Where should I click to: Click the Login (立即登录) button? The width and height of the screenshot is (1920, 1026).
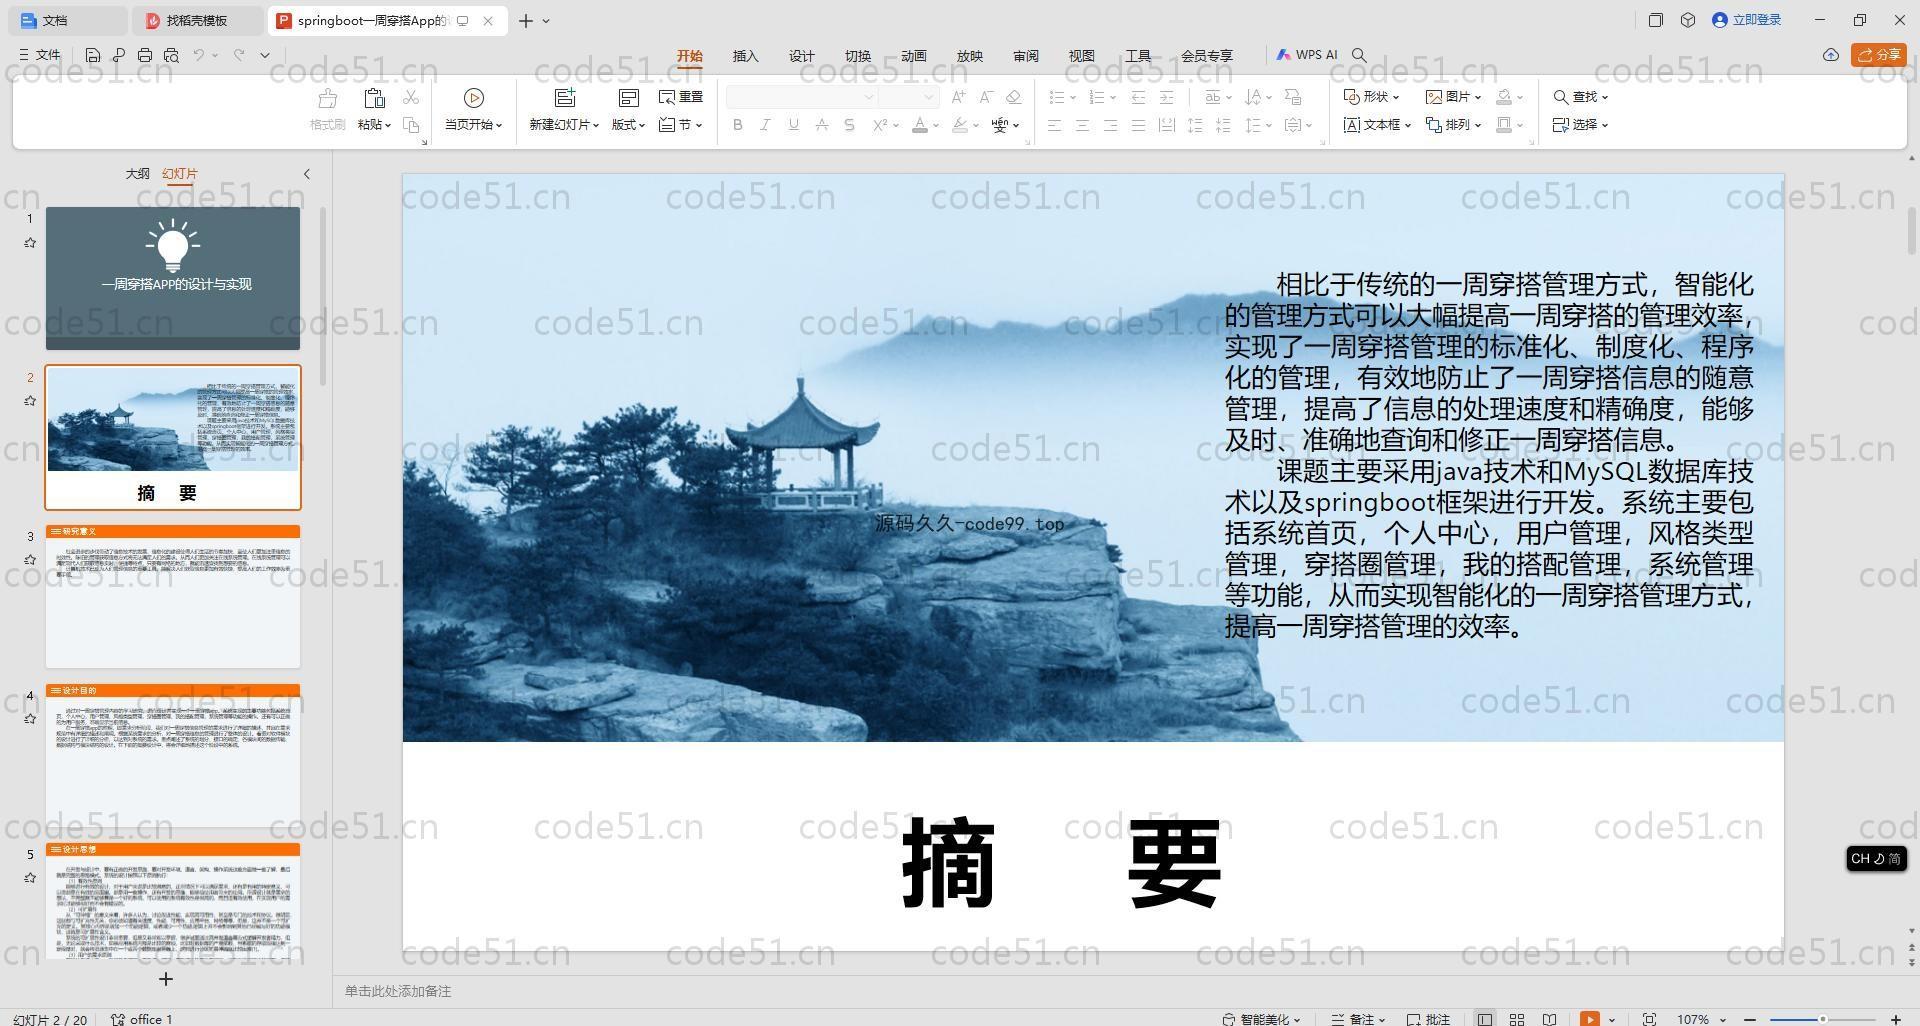(1747, 20)
